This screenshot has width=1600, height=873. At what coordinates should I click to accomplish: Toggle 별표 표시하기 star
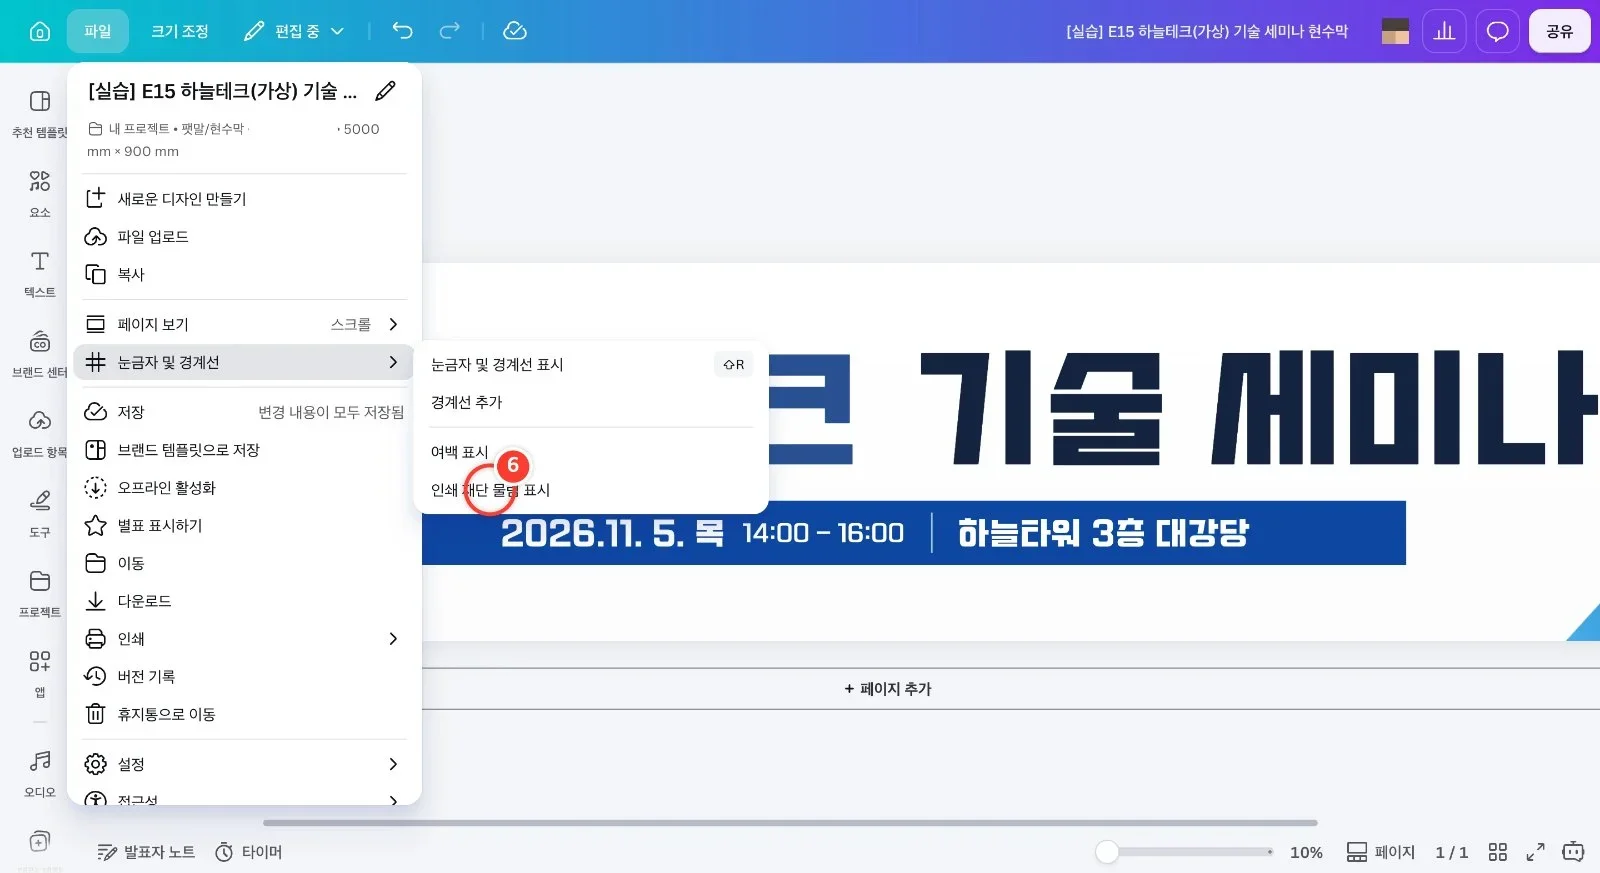[244, 525]
